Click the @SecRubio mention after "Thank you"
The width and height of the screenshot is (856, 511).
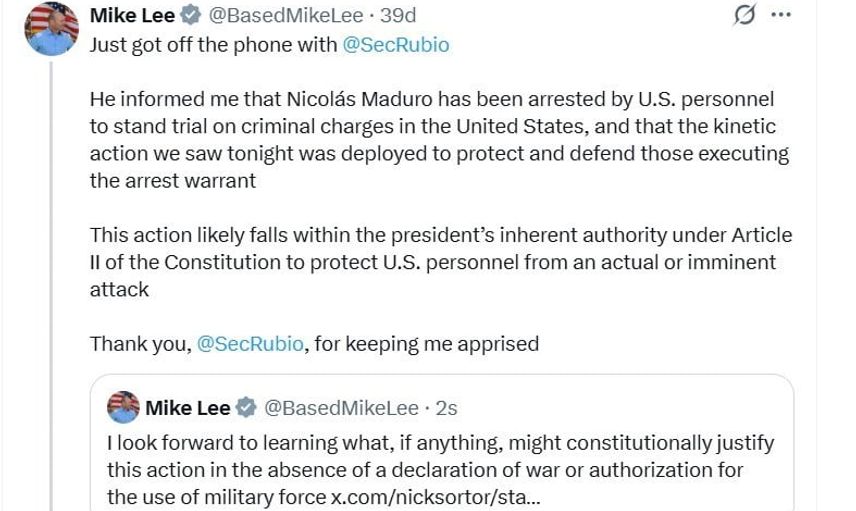[x=250, y=344]
